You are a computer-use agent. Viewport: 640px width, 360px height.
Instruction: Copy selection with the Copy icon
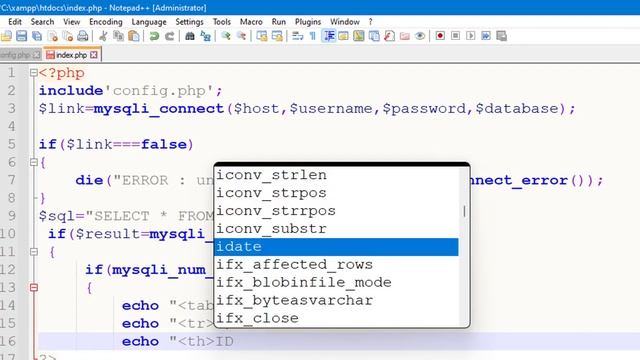pos(118,36)
